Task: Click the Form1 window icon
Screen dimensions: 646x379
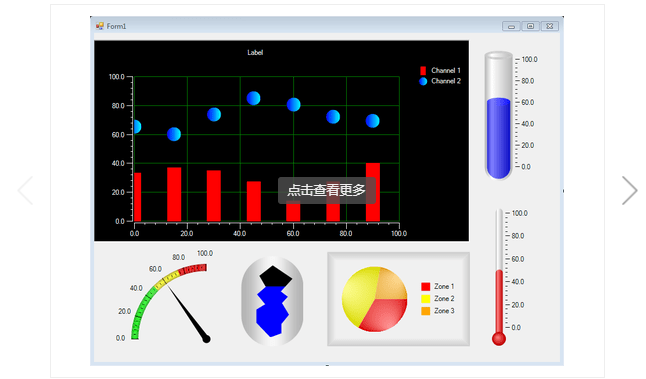Action: (x=99, y=26)
